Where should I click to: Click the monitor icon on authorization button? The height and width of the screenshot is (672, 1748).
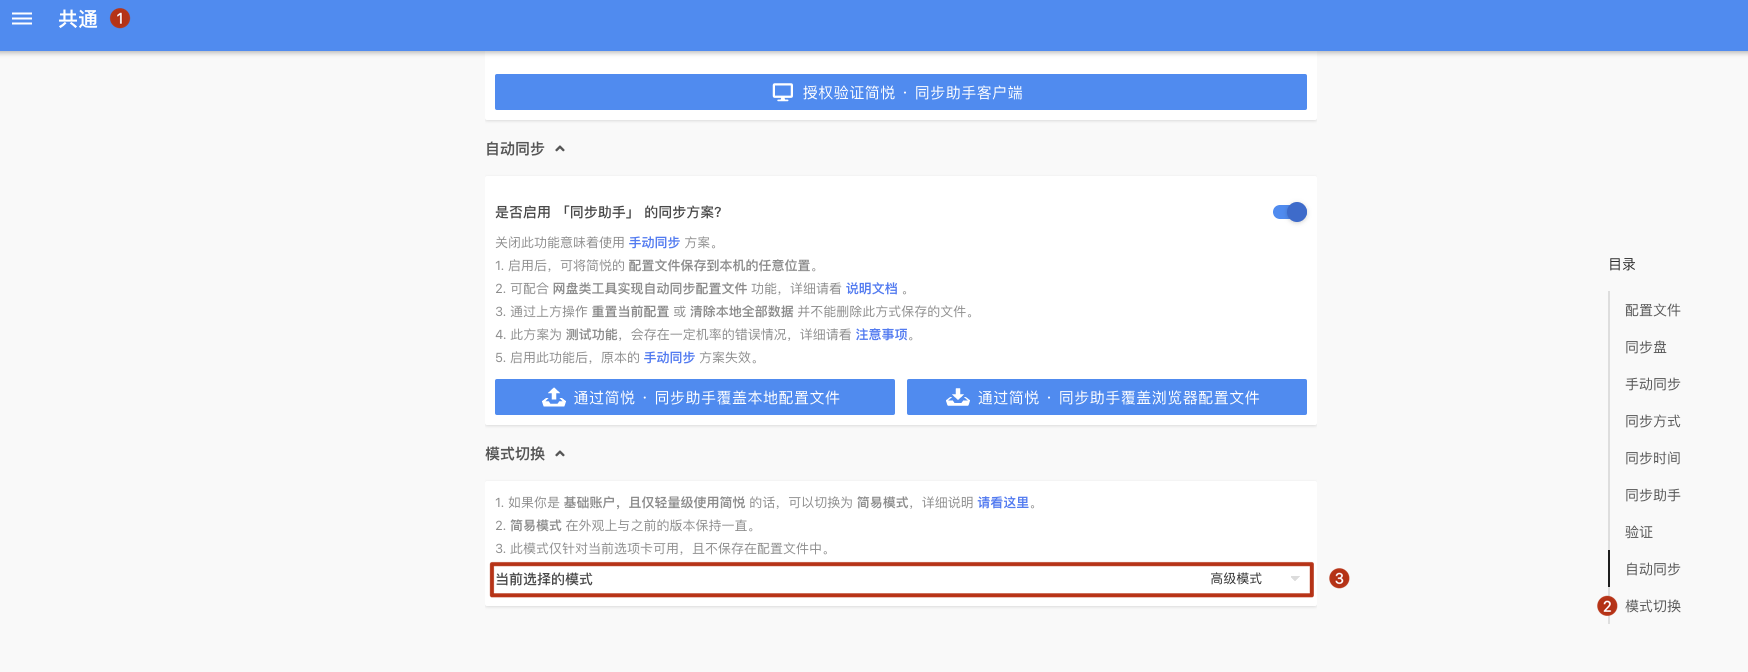click(783, 92)
